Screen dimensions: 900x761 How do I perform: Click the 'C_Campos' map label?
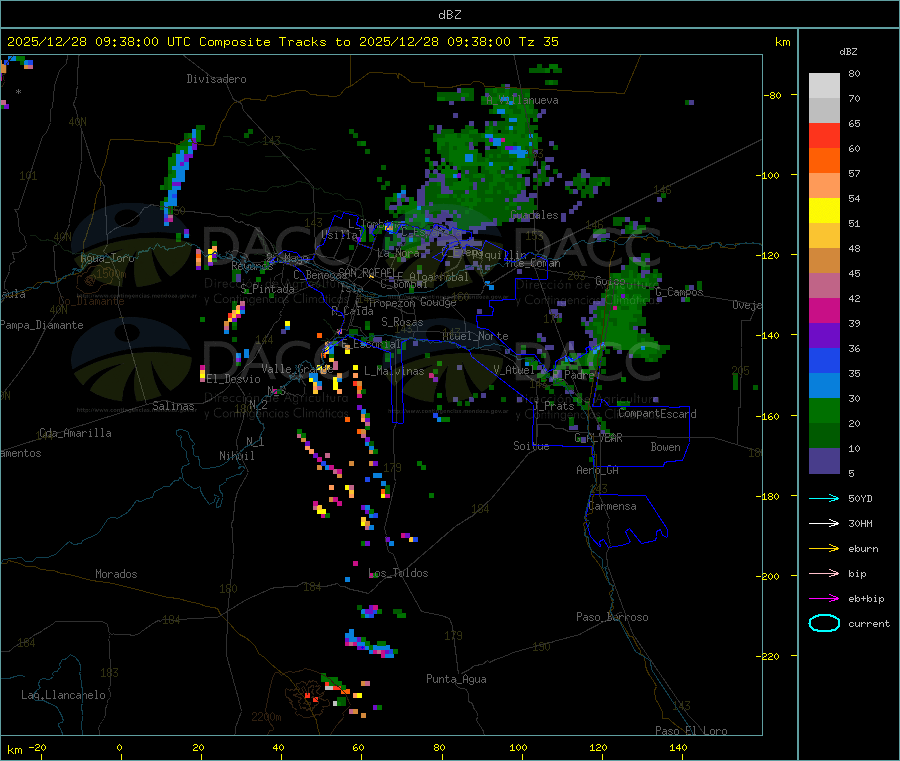679,292
